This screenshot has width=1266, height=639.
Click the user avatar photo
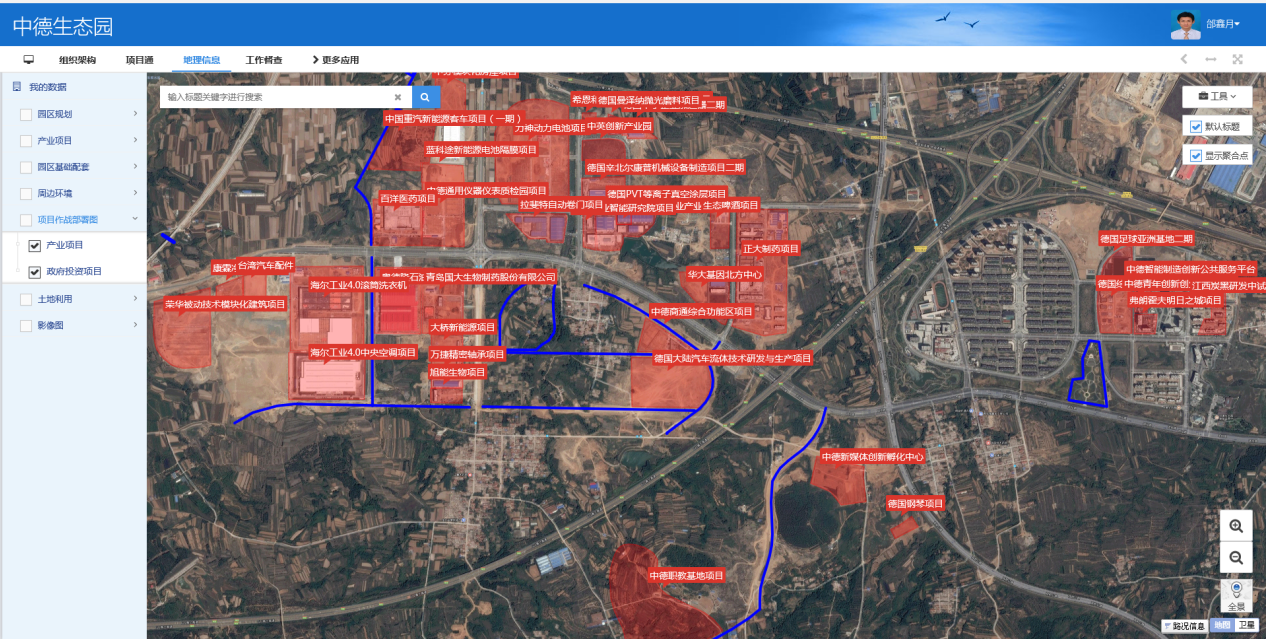pos(1185,23)
